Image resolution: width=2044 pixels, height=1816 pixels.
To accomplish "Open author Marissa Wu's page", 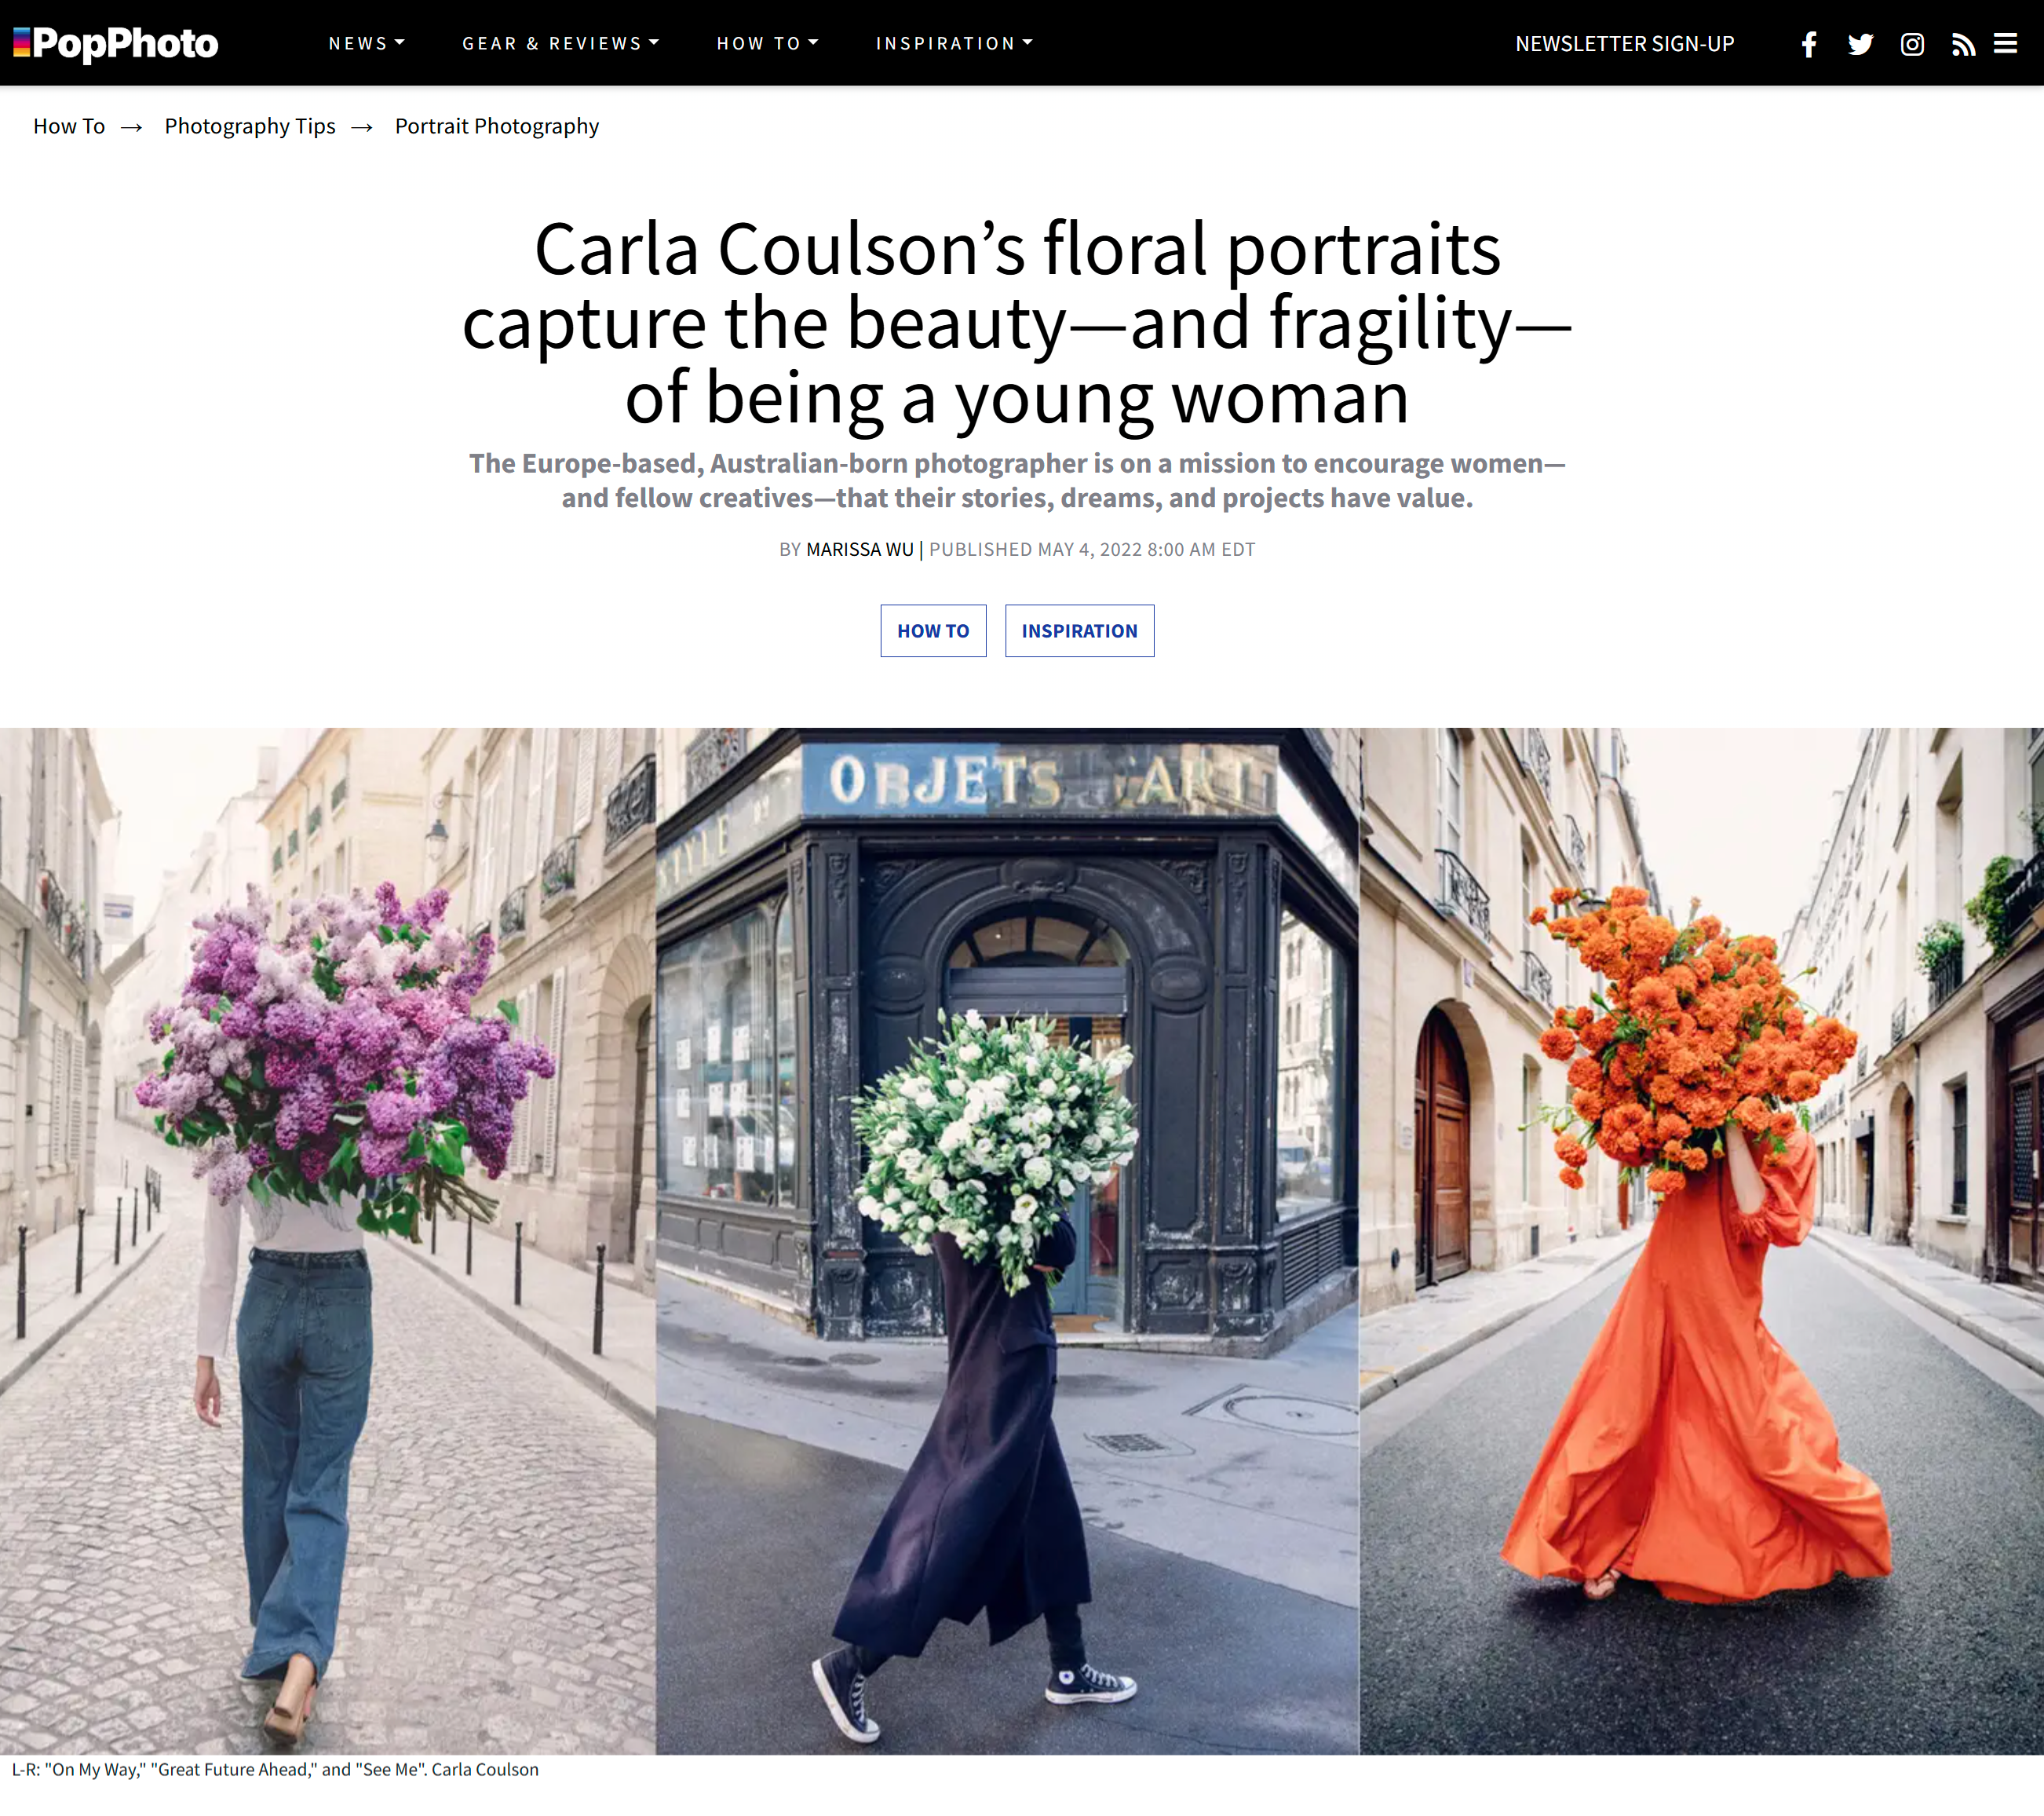I will 860,549.
